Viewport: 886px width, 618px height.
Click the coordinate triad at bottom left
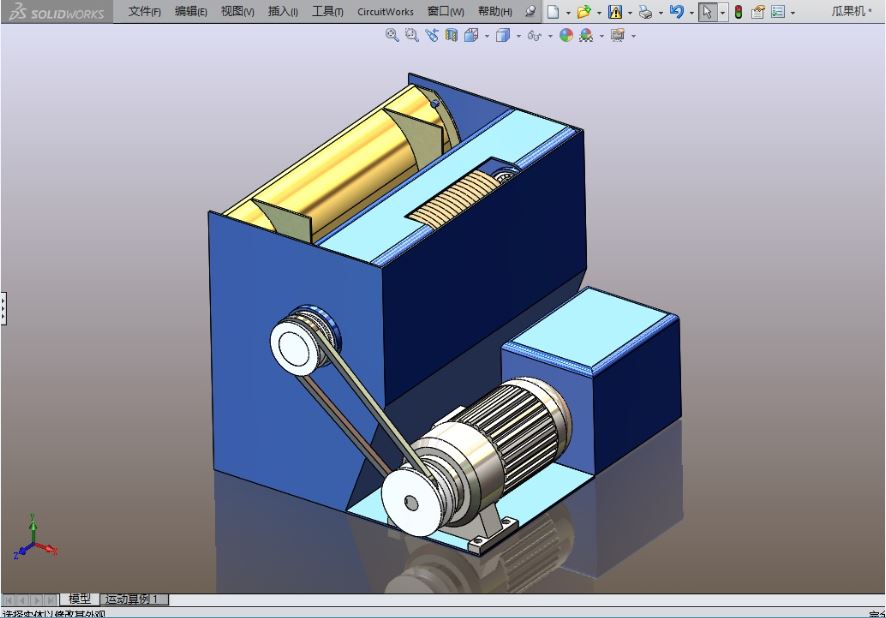[x=35, y=537]
